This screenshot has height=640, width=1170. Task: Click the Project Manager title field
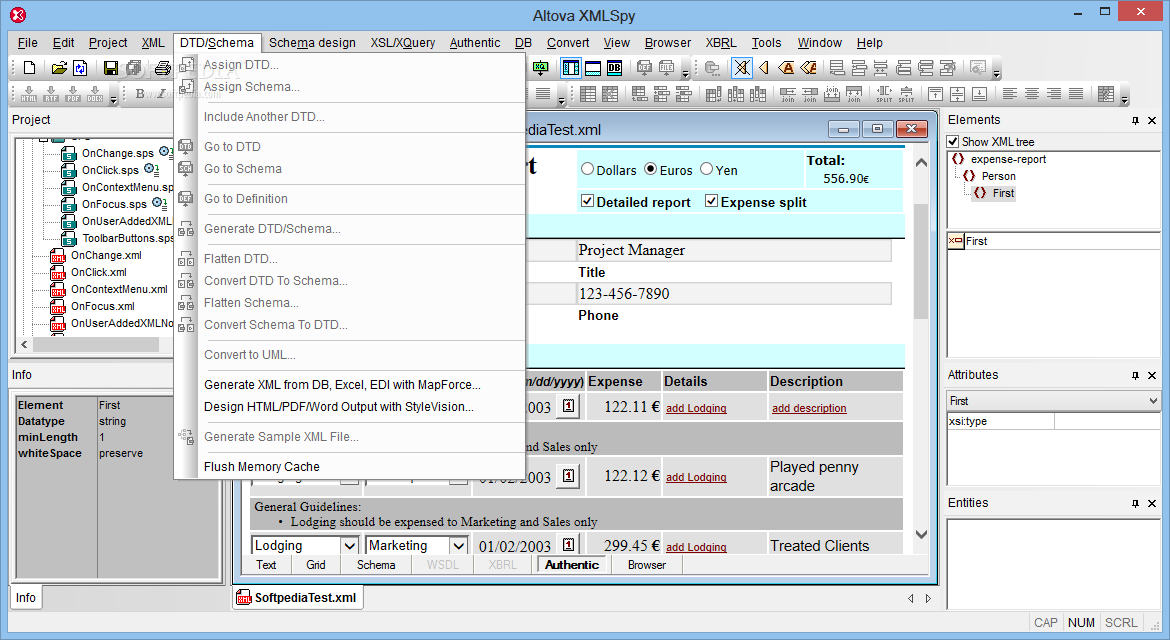tap(733, 250)
